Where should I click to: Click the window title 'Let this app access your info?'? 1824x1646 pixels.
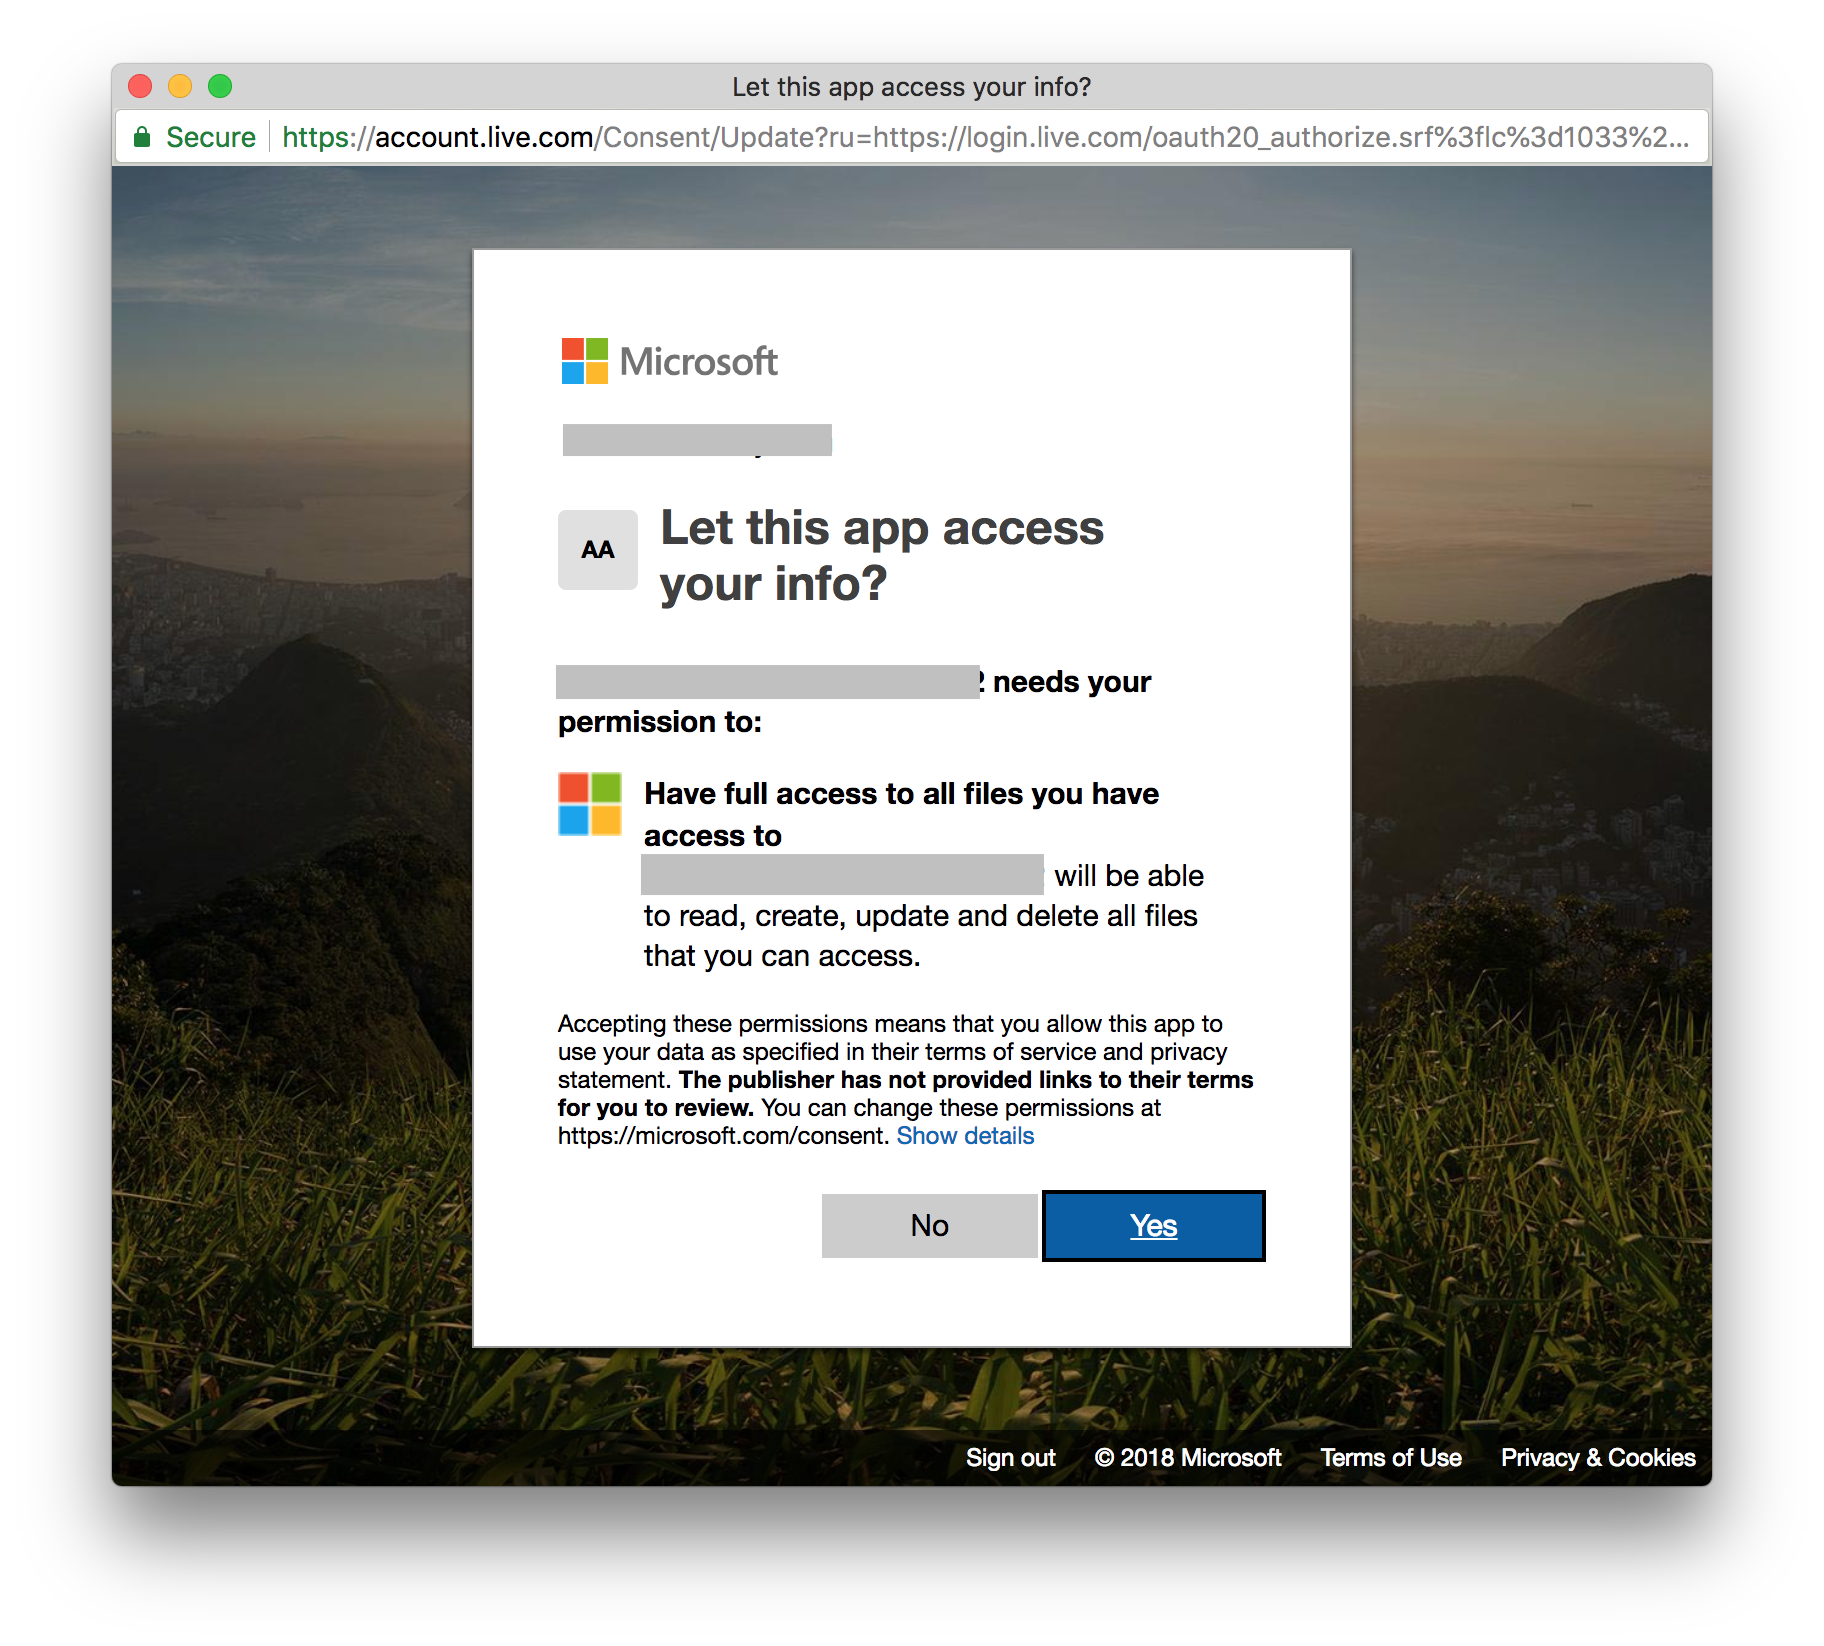[912, 86]
